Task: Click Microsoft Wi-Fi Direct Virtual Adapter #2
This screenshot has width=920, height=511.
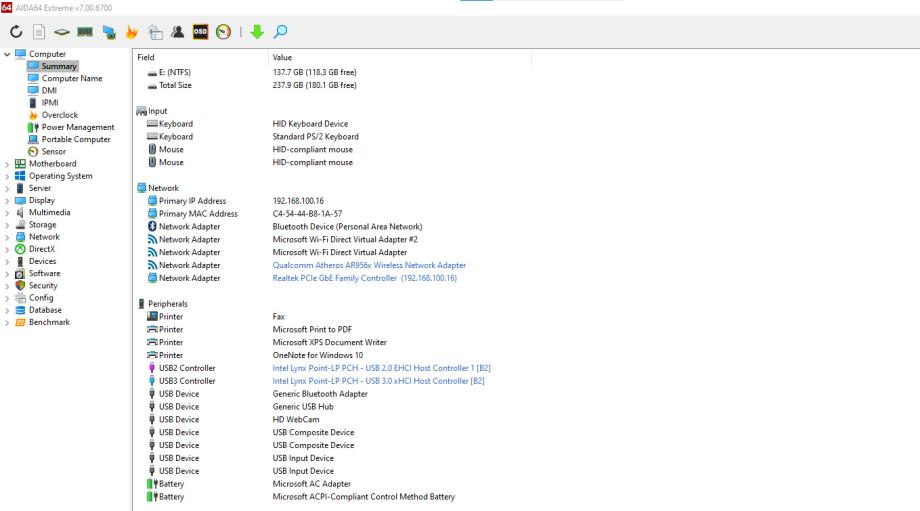Action: (345, 239)
